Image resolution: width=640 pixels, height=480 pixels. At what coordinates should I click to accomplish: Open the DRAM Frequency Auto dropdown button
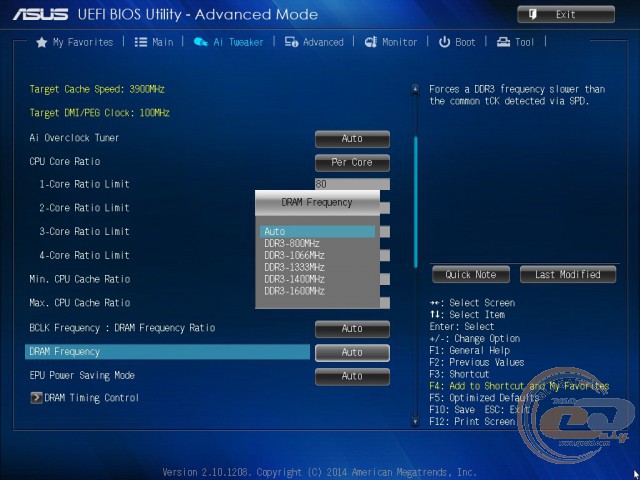click(352, 352)
